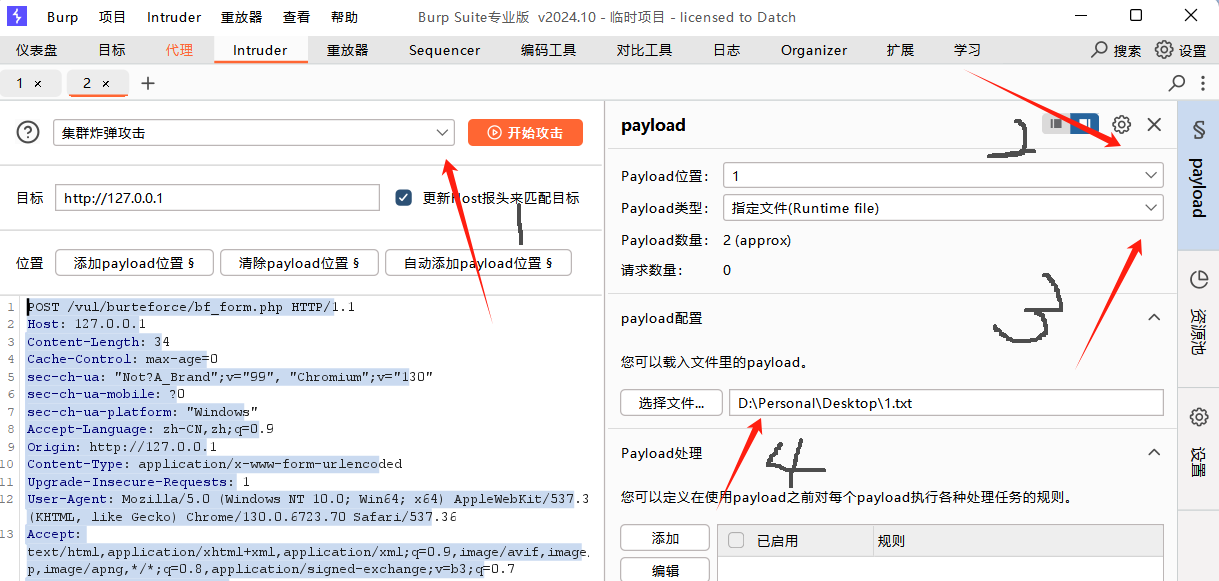Open payload panel settings gear

click(x=1122, y=124)
